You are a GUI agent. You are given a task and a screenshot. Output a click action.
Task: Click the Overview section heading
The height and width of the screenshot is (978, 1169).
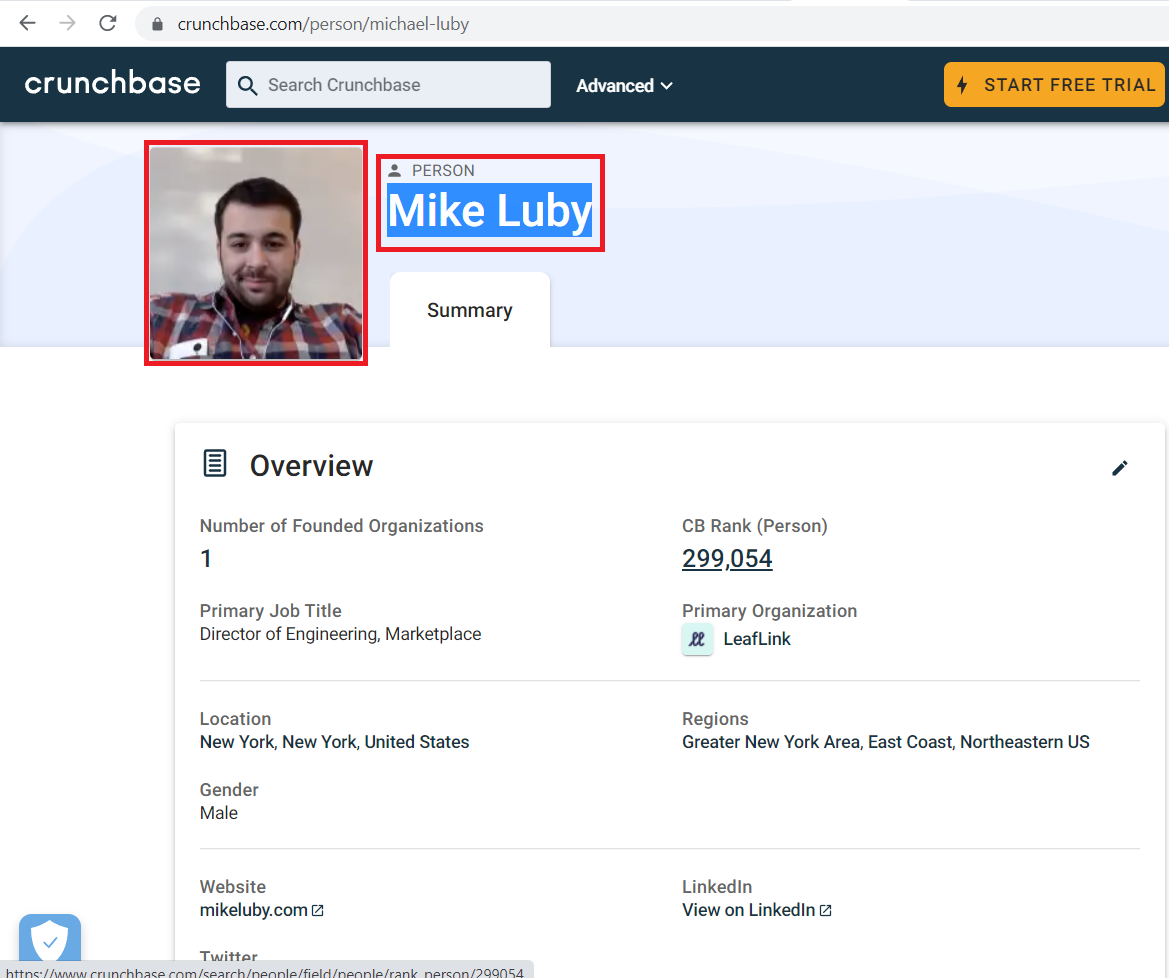click(x=312, y=465)
